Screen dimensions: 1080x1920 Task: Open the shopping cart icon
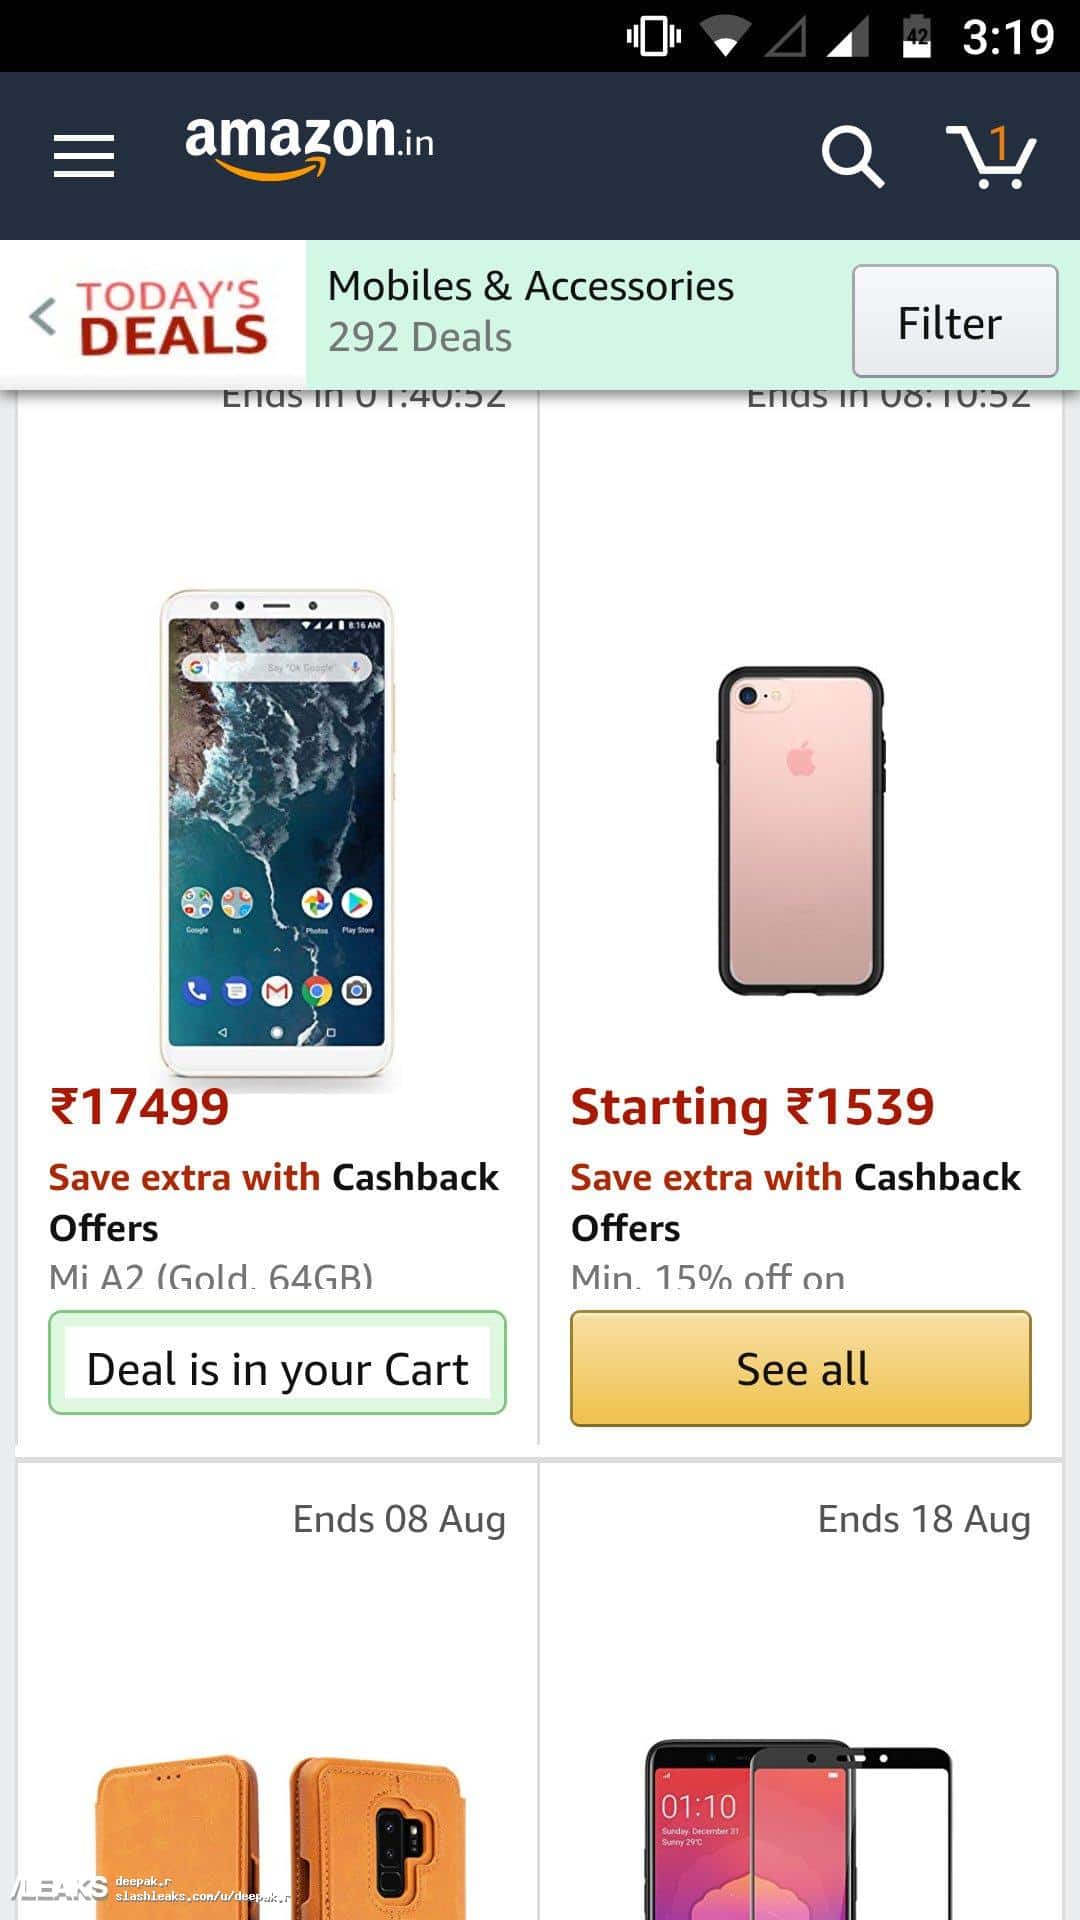pyautogui.click(x=991, y=156)
